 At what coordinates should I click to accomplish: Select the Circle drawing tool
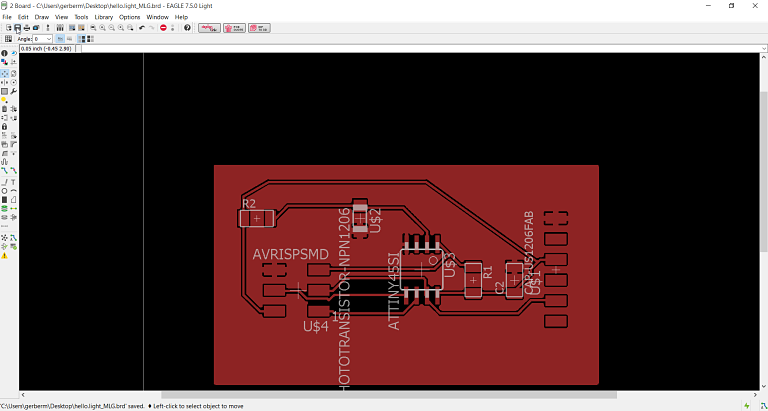point(4,191)
